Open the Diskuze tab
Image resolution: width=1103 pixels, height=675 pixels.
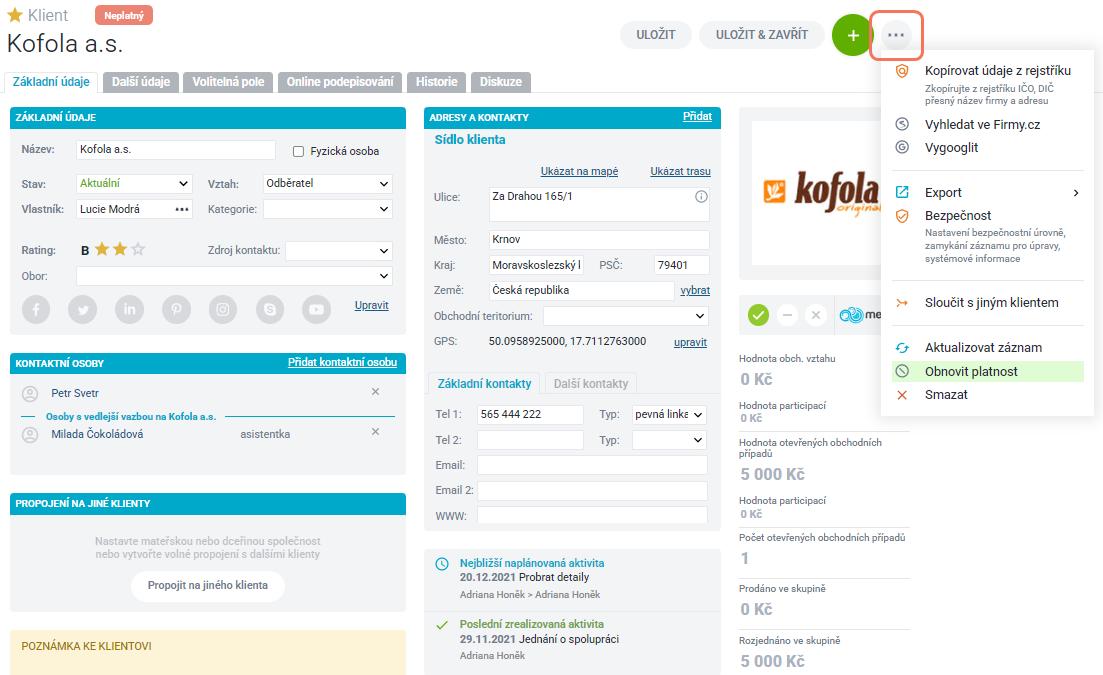501,82
